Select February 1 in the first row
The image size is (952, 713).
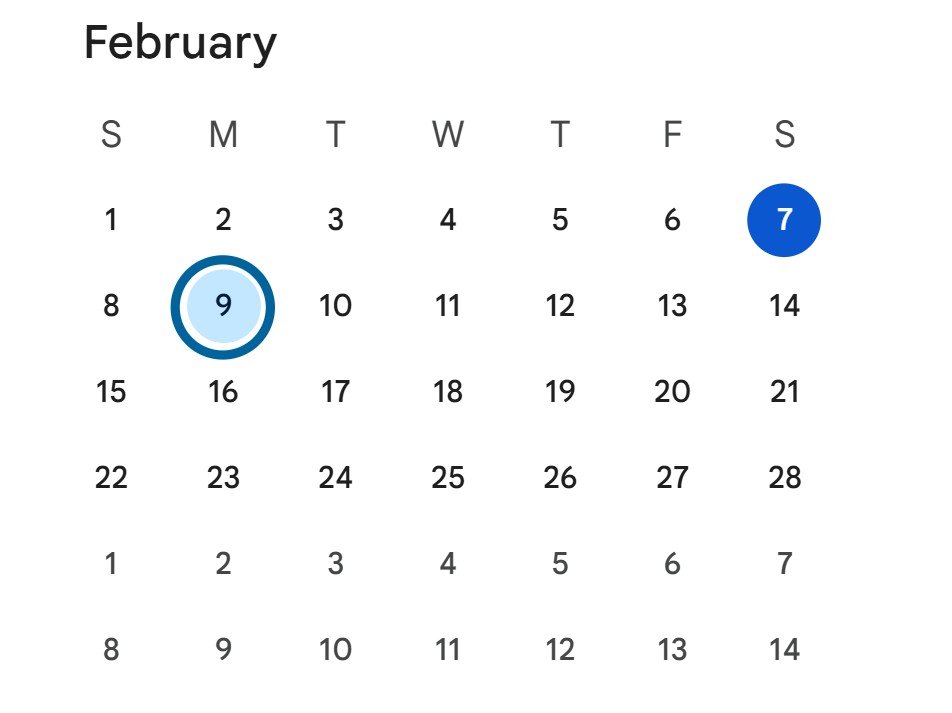tap(111, 220)
